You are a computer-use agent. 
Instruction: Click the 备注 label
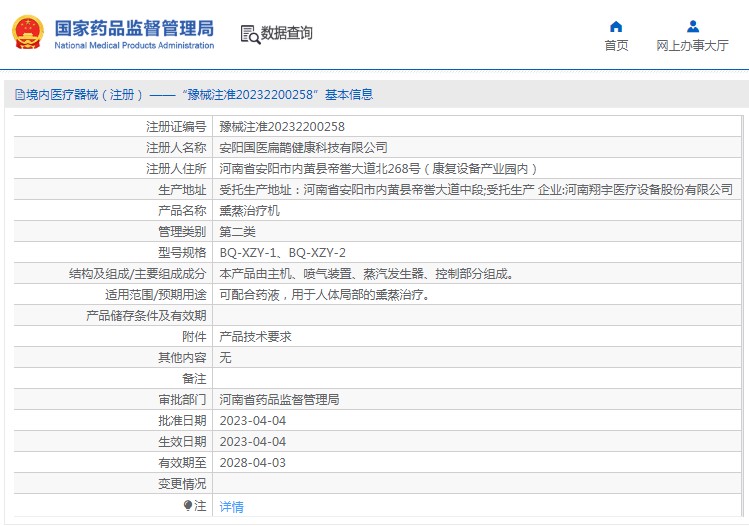click(x=194, y=379)
